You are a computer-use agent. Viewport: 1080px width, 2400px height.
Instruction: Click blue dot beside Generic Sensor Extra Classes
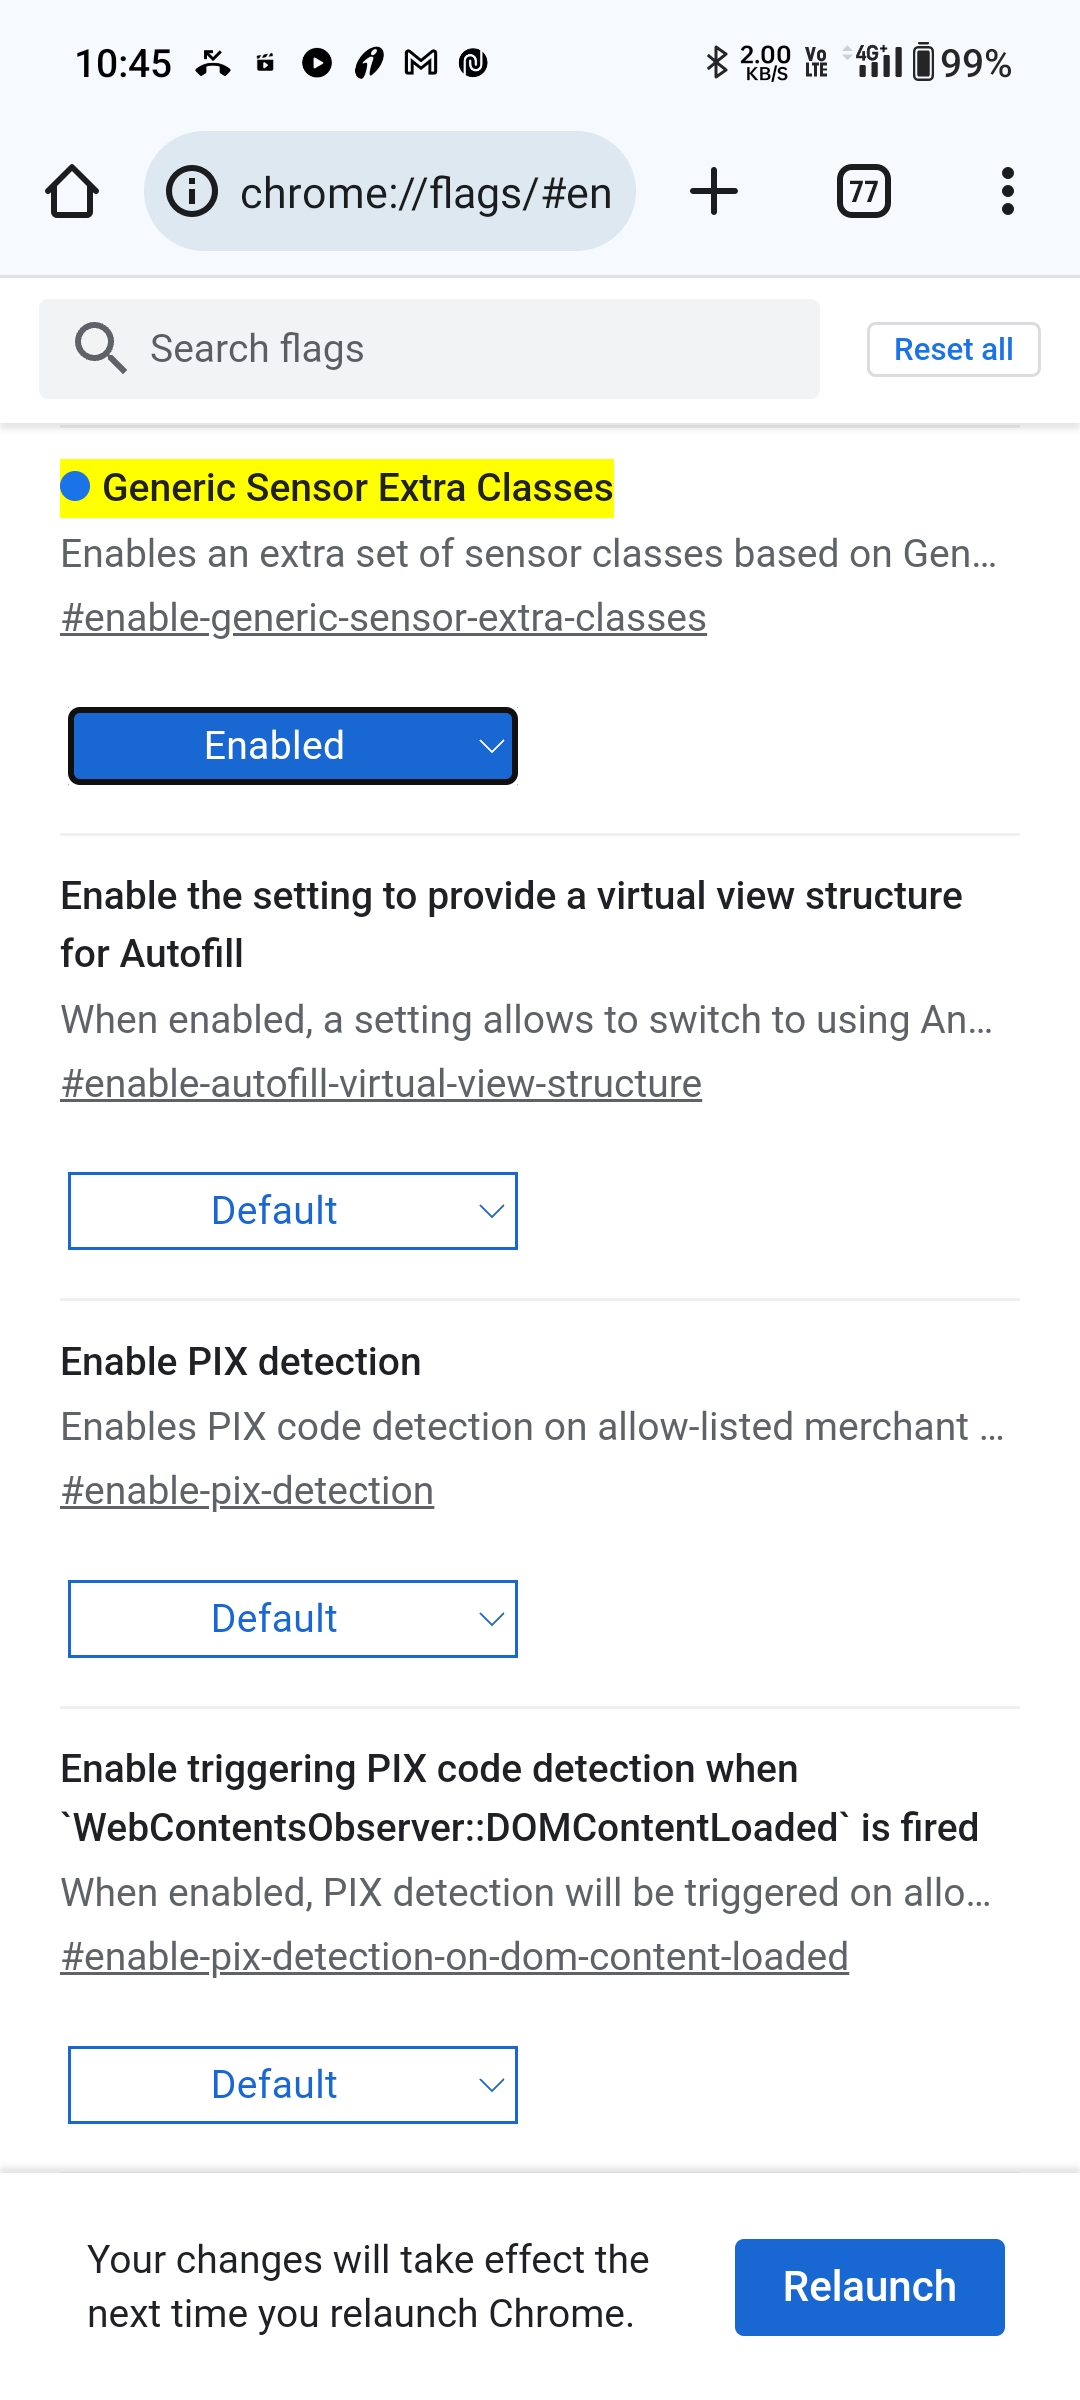(76, 487)
